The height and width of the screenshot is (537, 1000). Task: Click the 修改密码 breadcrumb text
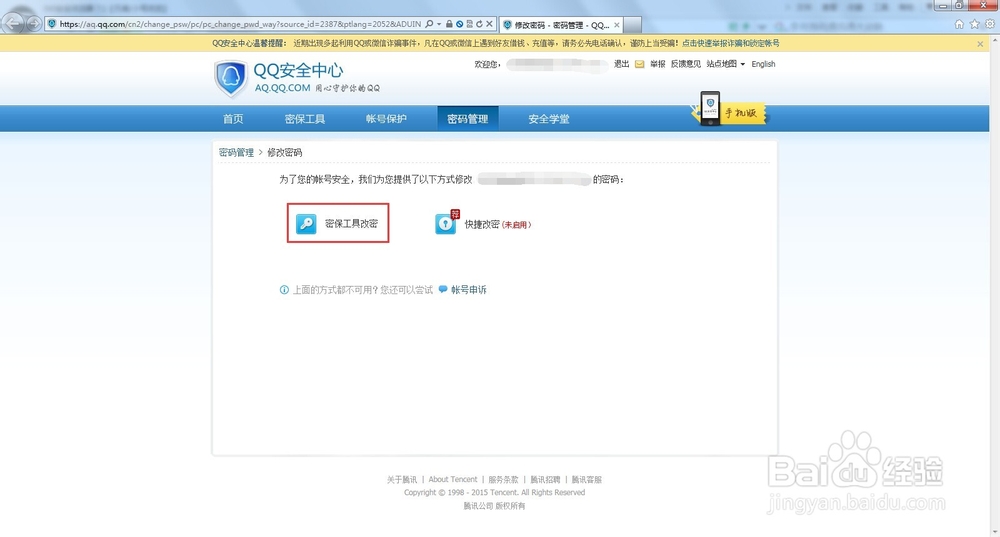click(284, 152)
